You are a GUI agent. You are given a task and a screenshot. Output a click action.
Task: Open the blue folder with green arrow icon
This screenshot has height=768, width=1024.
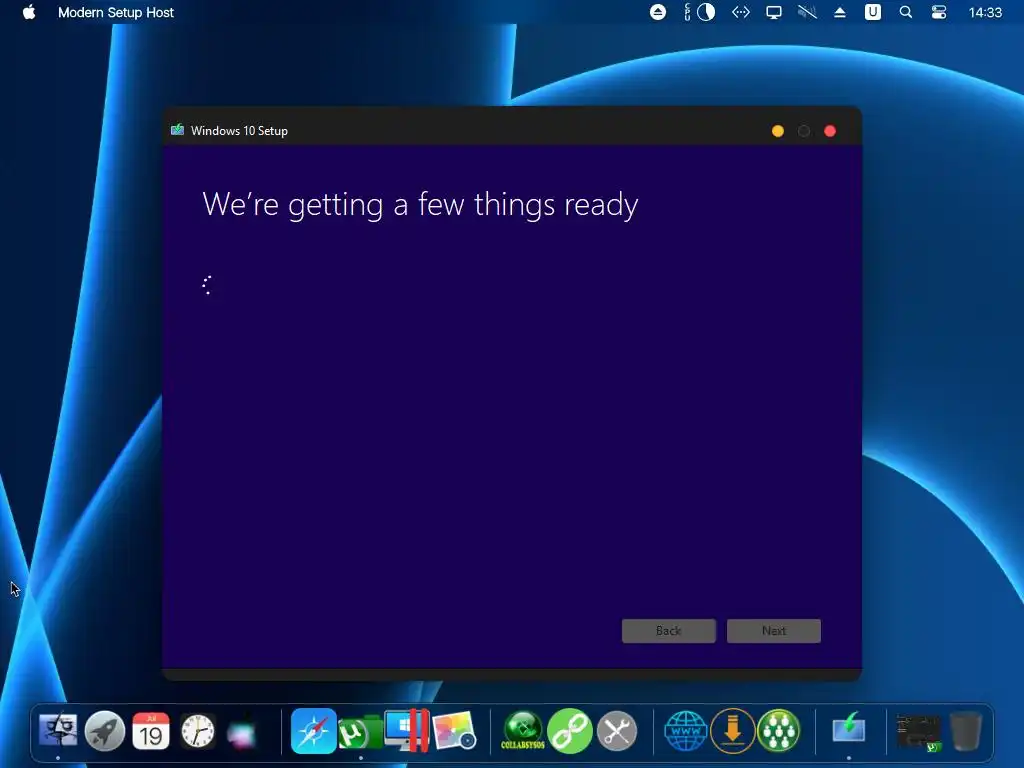[849, 729]
